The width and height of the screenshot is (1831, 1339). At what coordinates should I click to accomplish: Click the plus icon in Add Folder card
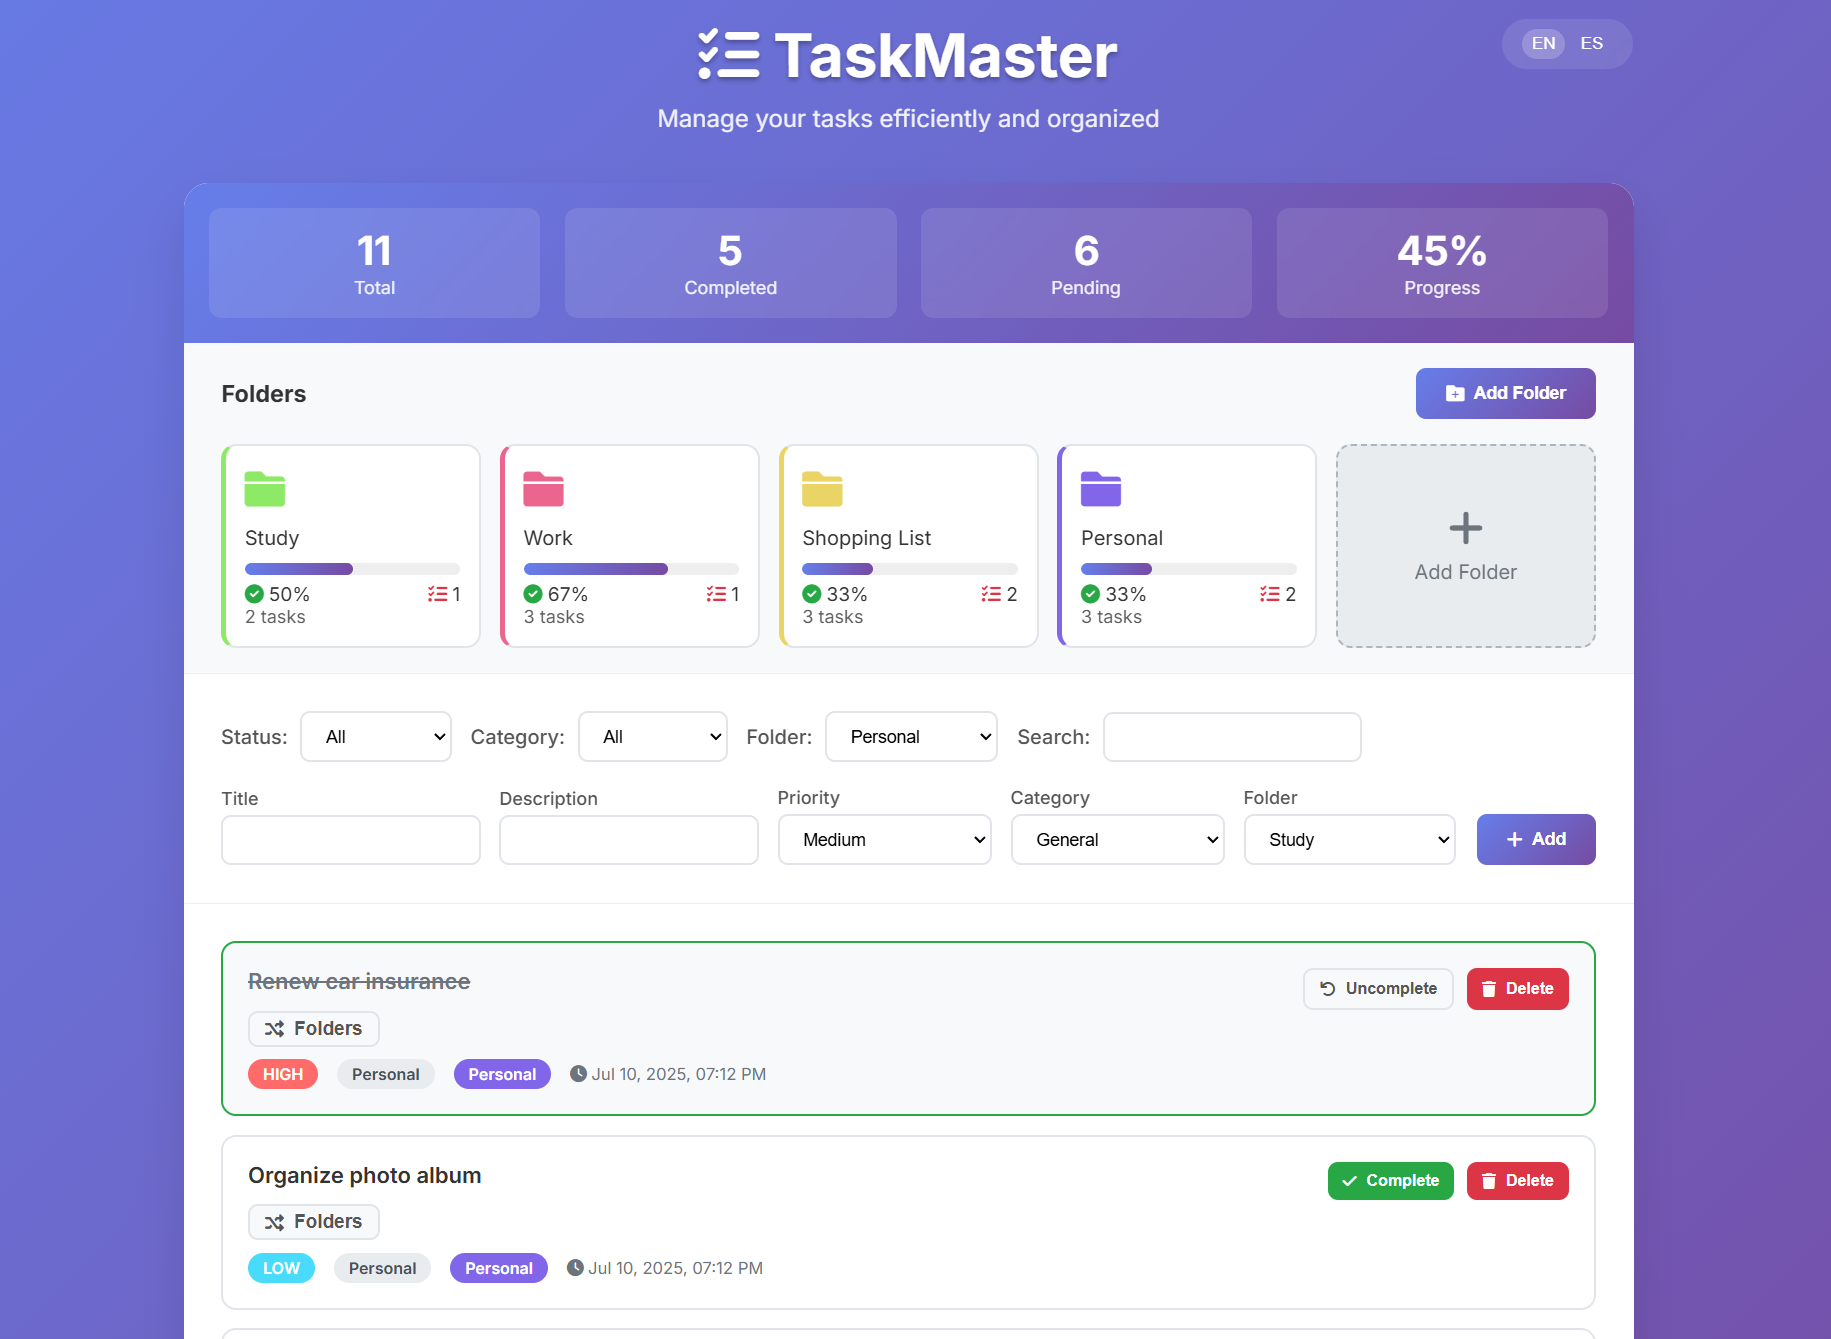[x=1466, y=528]
